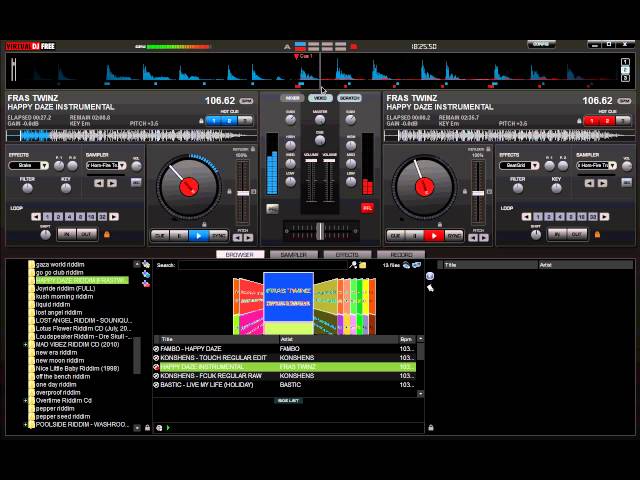Select loop length 4 on left deck
The height and width of the screenshot is (480, 640).
69,217
